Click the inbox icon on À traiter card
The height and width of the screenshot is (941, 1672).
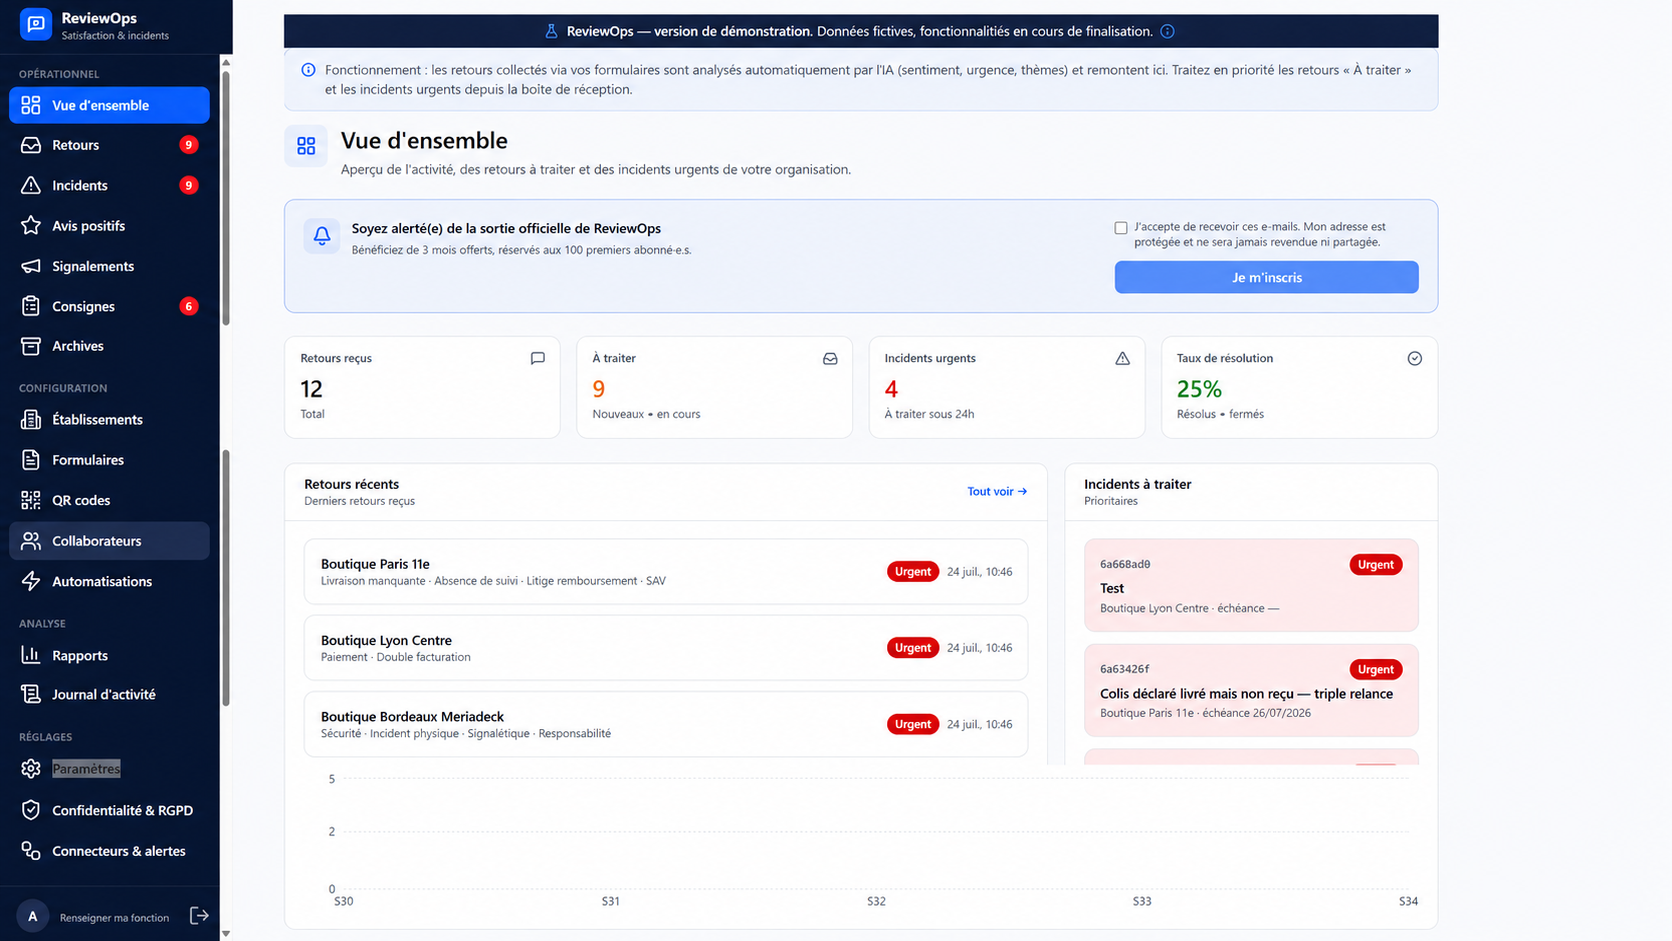click(830, 358)
